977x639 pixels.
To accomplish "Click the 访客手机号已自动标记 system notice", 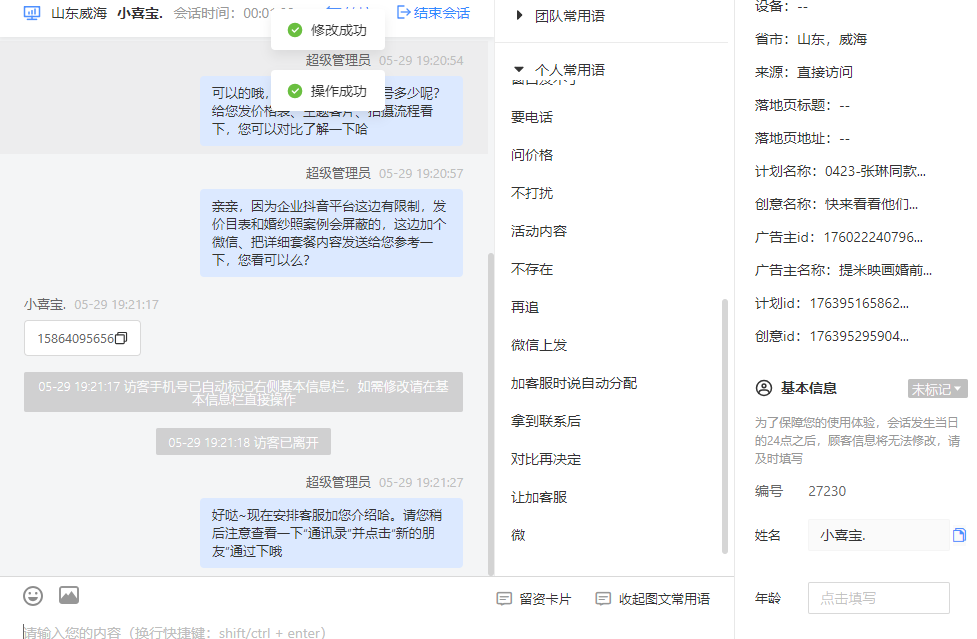I will click(x=243, y=392).
